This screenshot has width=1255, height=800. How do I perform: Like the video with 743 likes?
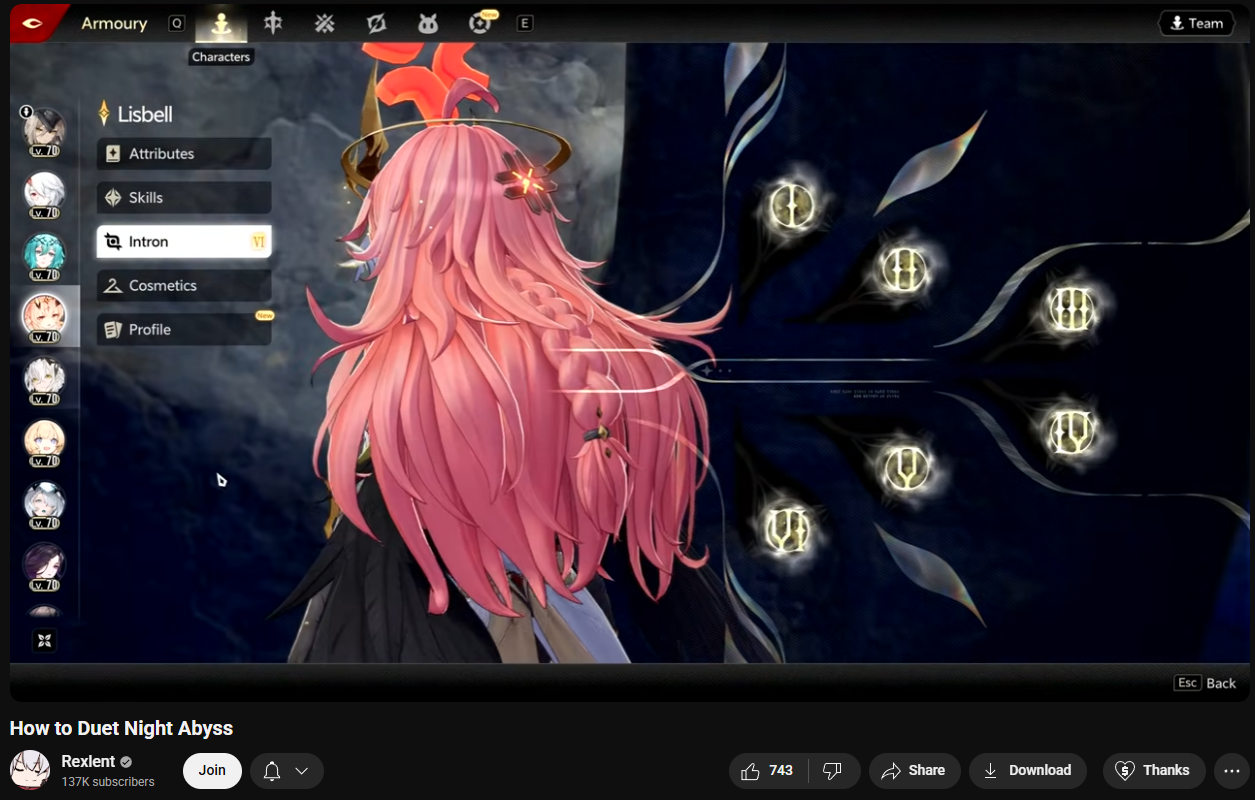pyautogui.click(x=767, y=770)
